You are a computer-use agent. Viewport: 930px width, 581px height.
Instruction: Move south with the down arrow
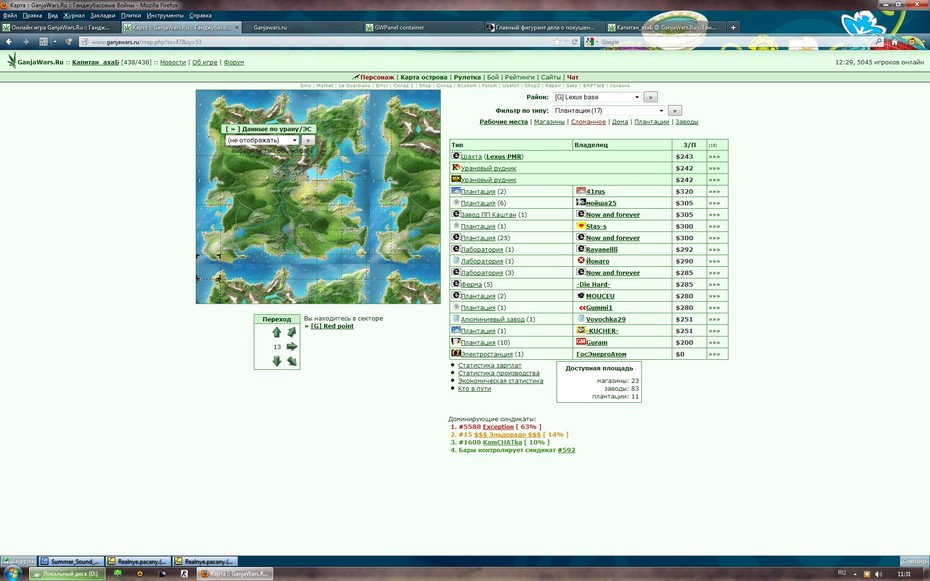pyautogui.click(x=276, y=361)
